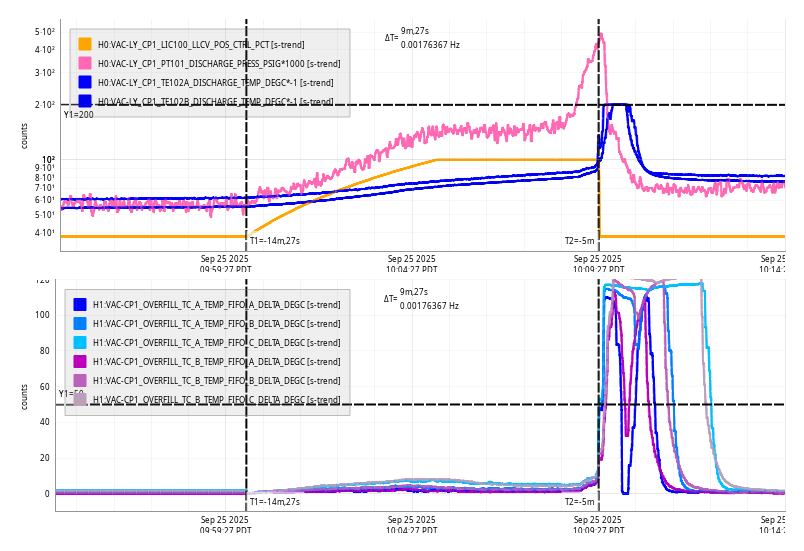Click the T2=-5m cursor label in bottom plot
Viewport: 804px width, 551px height.
click(579, 501)
